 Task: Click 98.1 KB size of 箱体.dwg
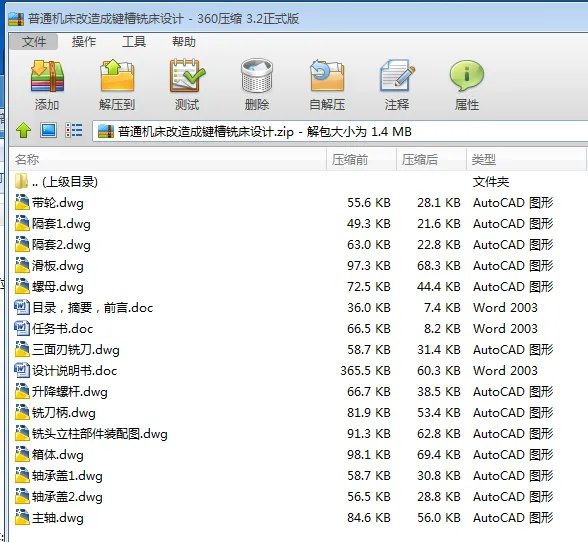[369, 455]
